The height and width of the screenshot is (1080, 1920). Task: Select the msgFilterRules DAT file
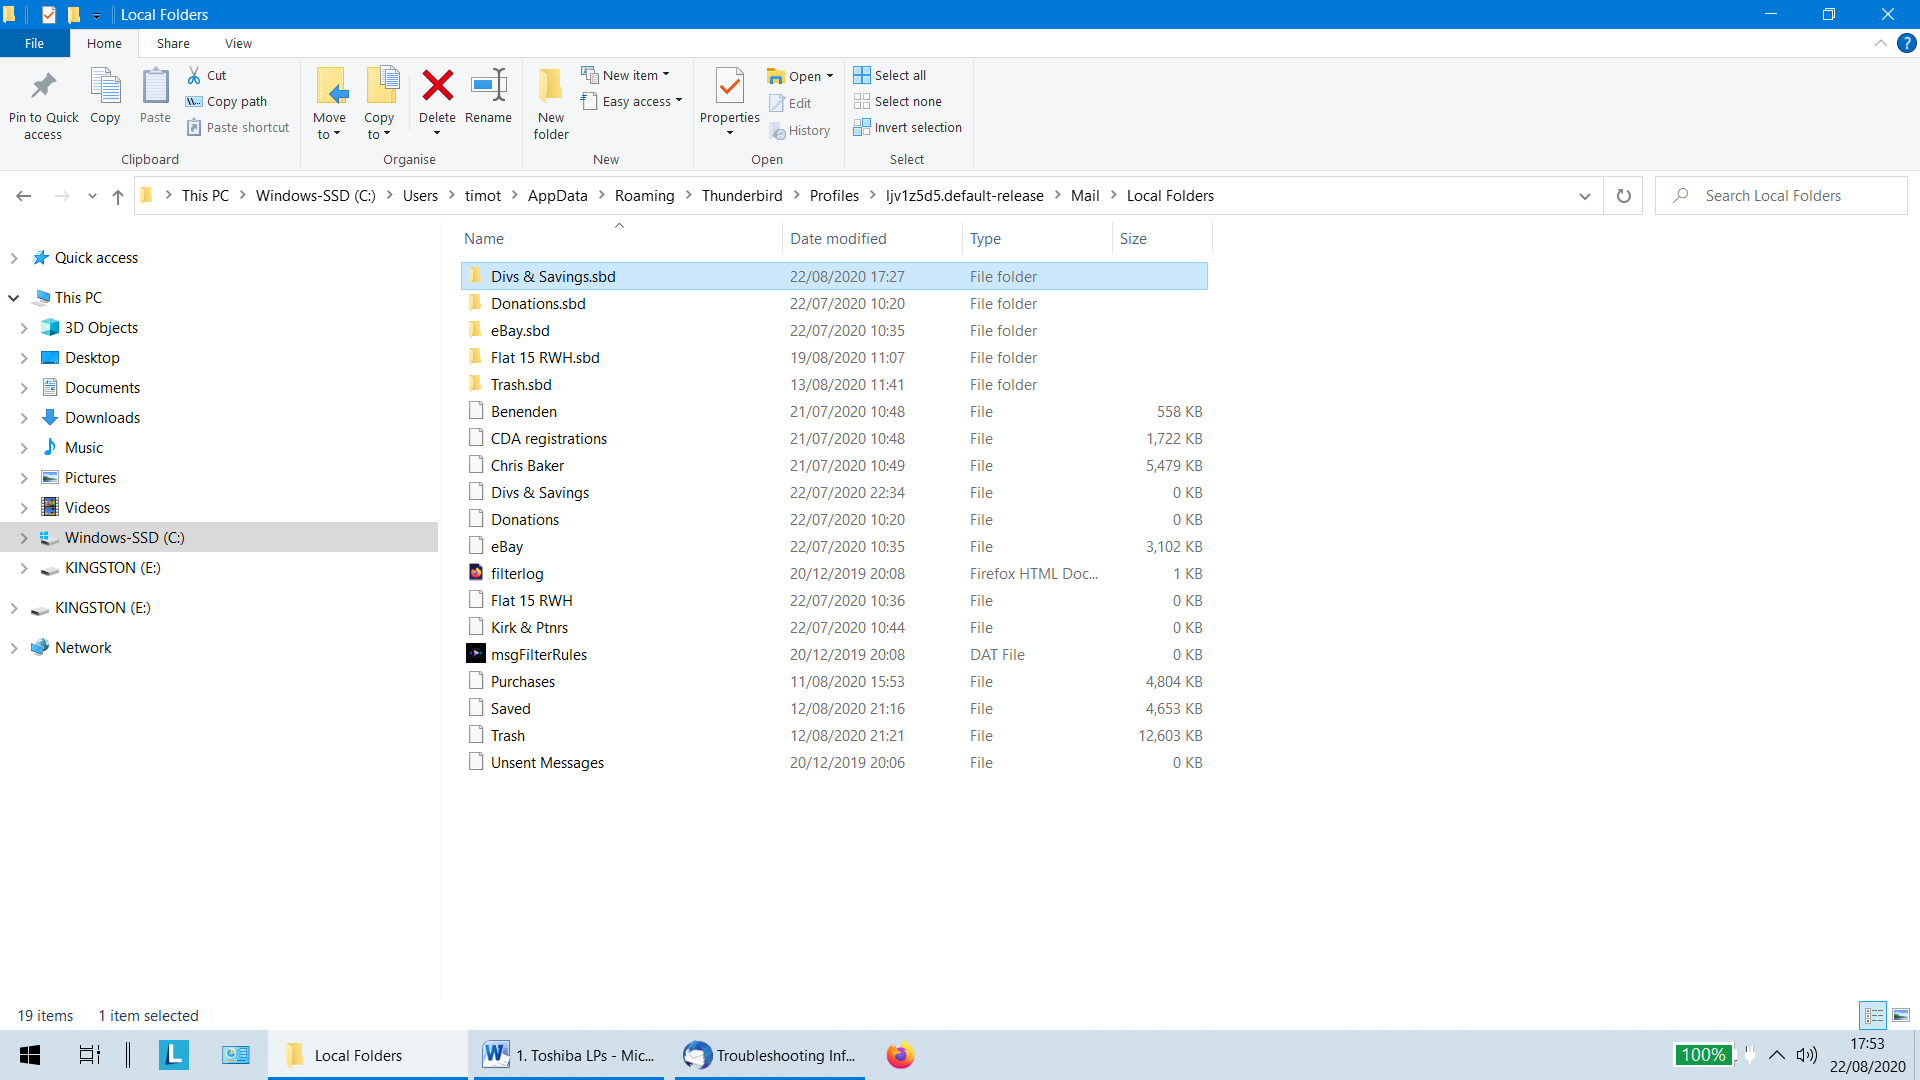click(x=834, y=655)
